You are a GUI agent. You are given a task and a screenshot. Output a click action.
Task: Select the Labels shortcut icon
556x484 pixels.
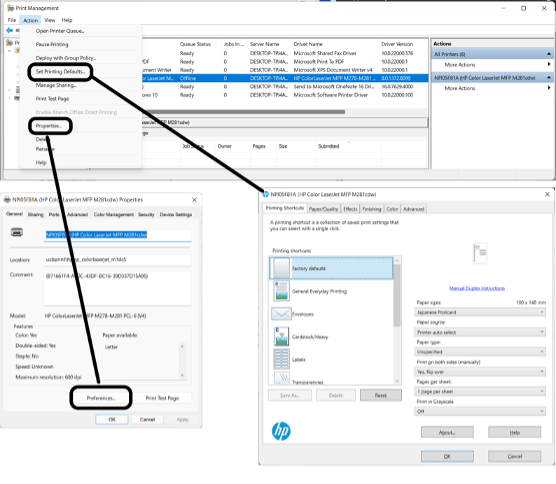[x=281, y=359]
